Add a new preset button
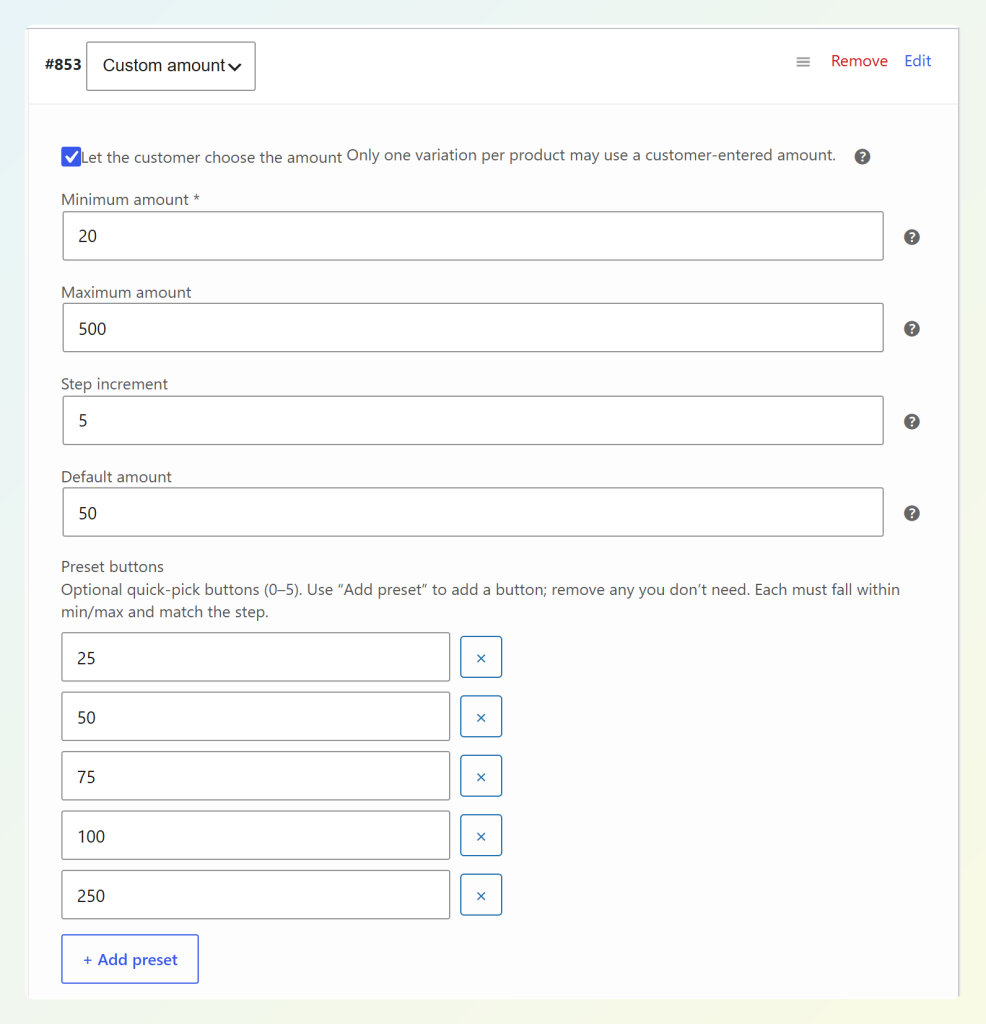 point(130,959)
